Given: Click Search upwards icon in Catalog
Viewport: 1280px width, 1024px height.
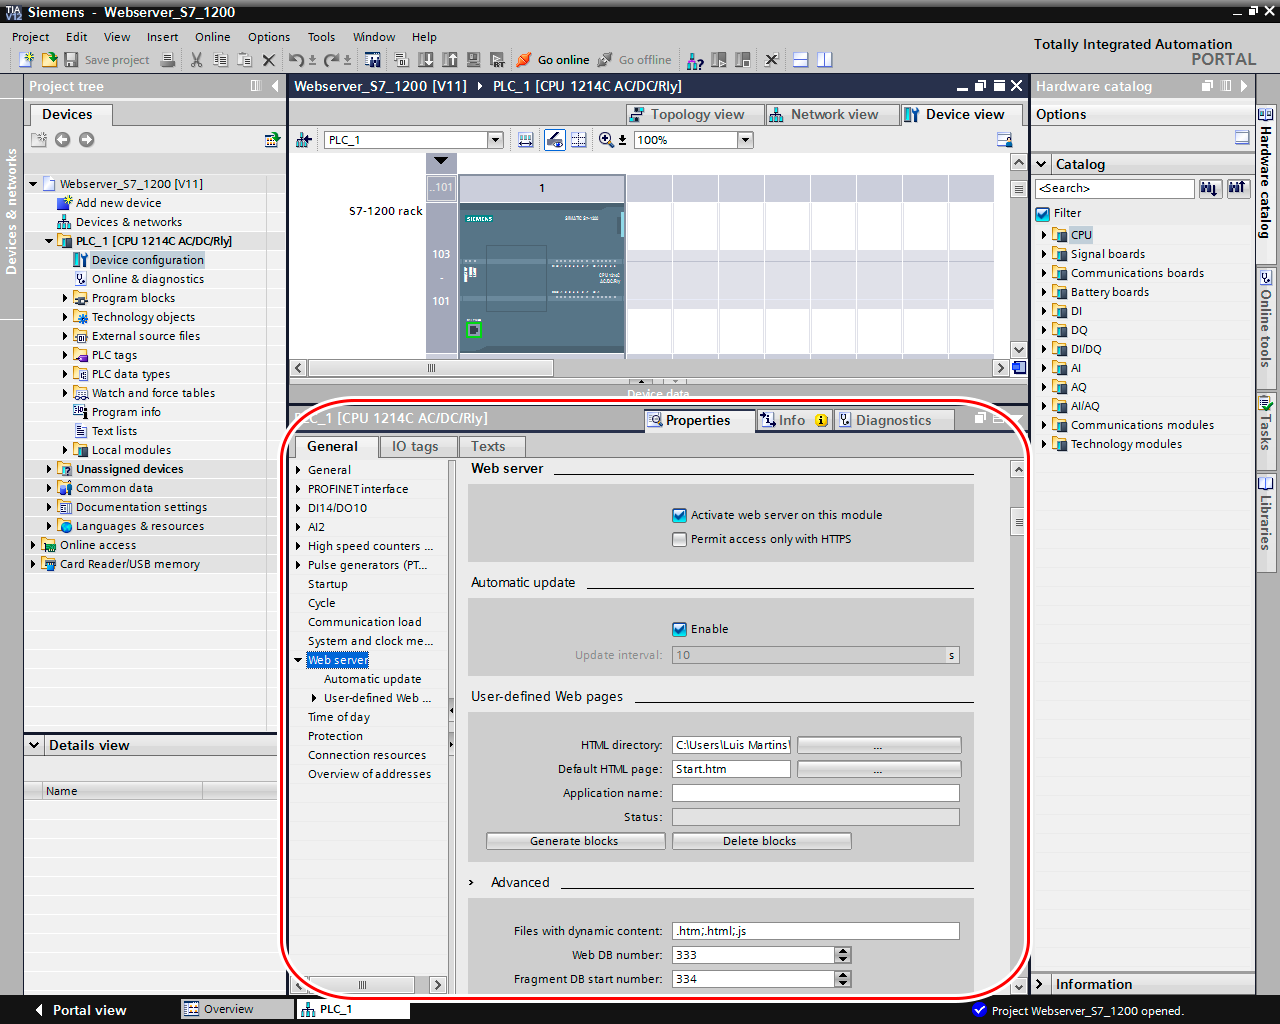Looking at the screenshot, I should tap(1238, 188).
